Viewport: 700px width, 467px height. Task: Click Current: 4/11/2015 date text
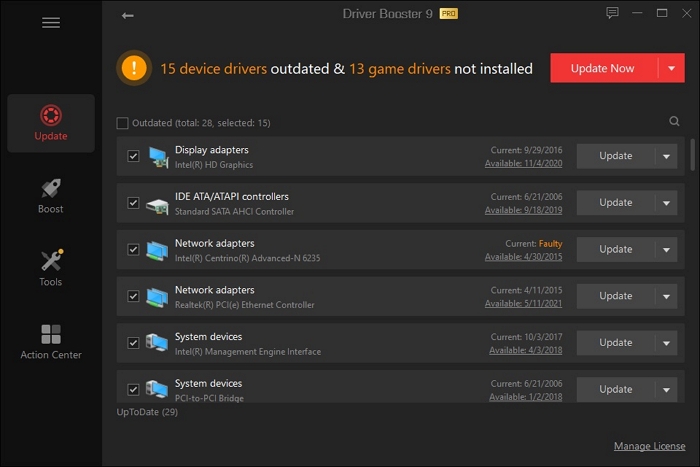[527, 290]
